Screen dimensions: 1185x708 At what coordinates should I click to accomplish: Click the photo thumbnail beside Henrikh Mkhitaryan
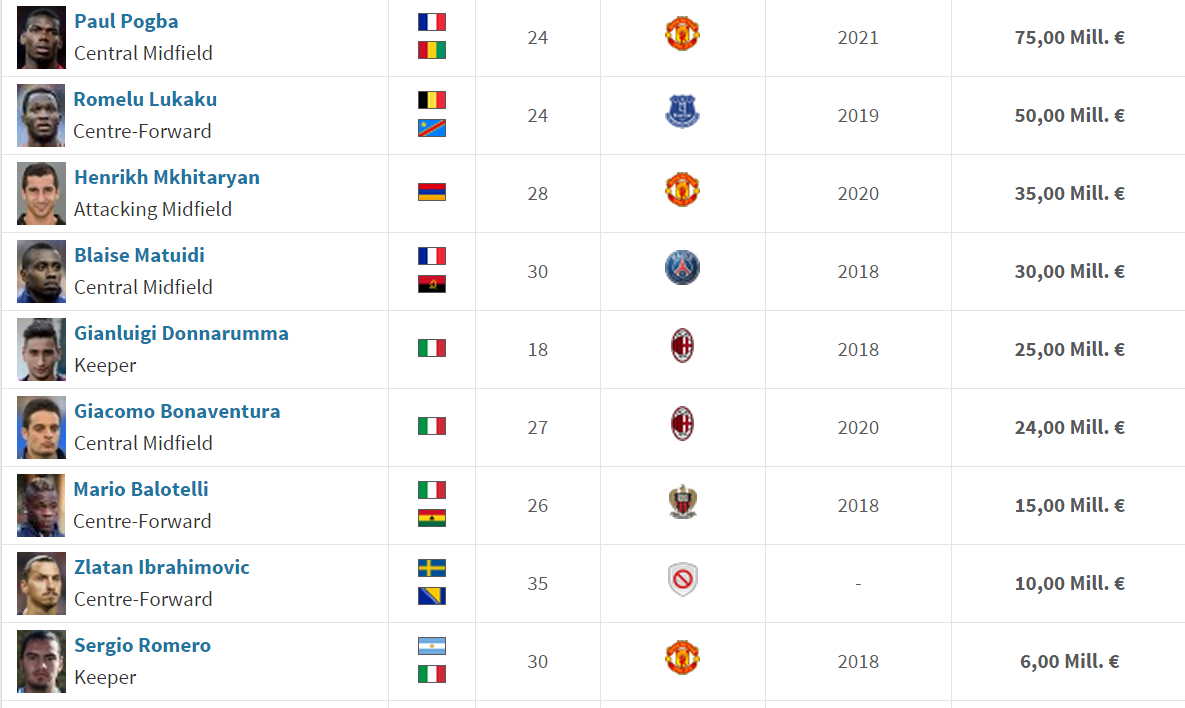pos(41,193)
